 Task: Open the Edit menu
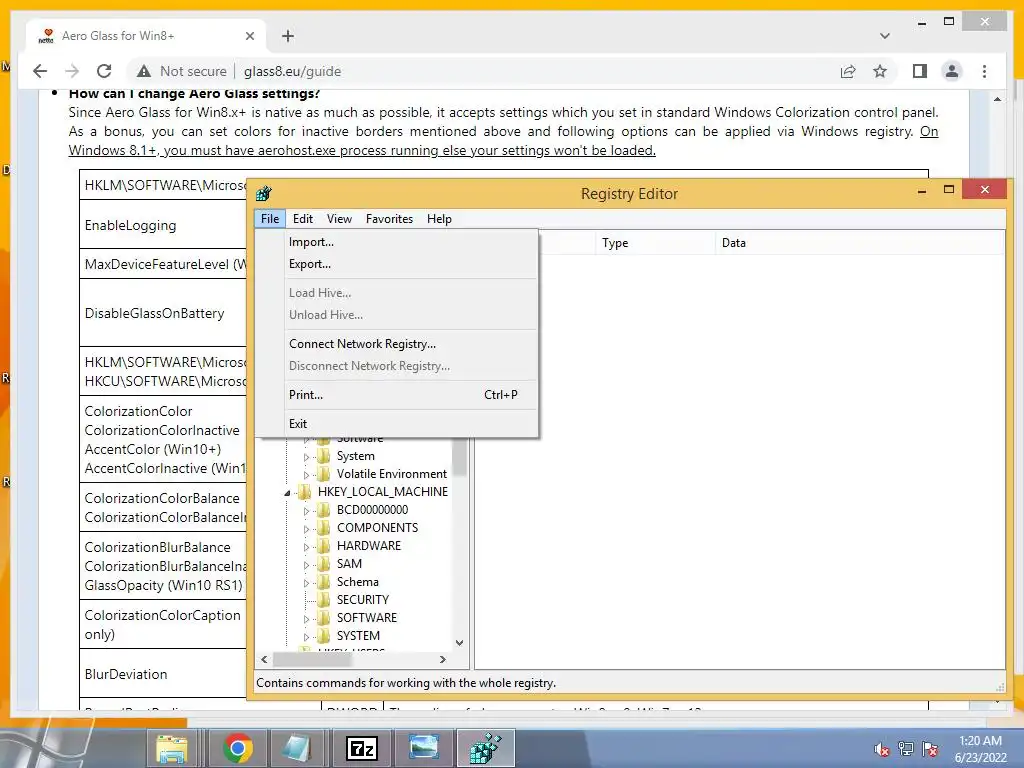(x=302, y=219)
